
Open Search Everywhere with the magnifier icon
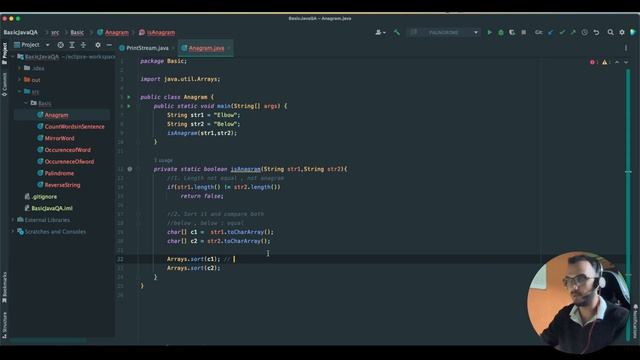tap(610, 32)
